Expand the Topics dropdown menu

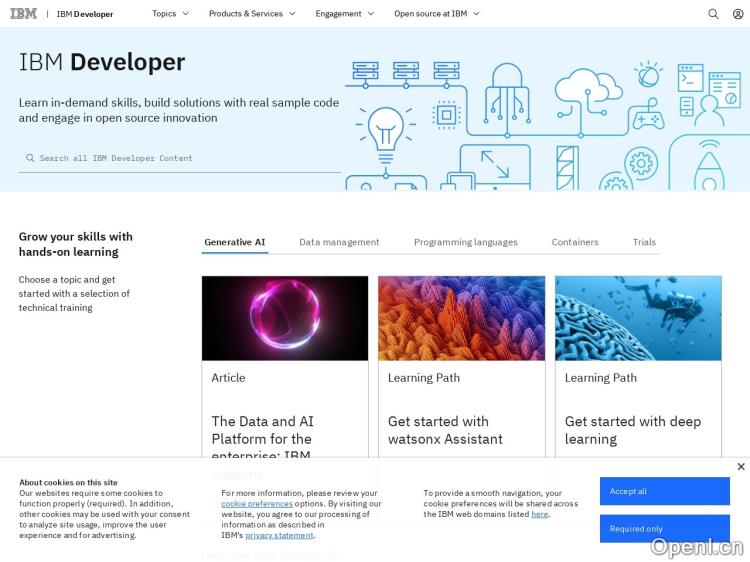pyautogui.click(x=169, y=14)
